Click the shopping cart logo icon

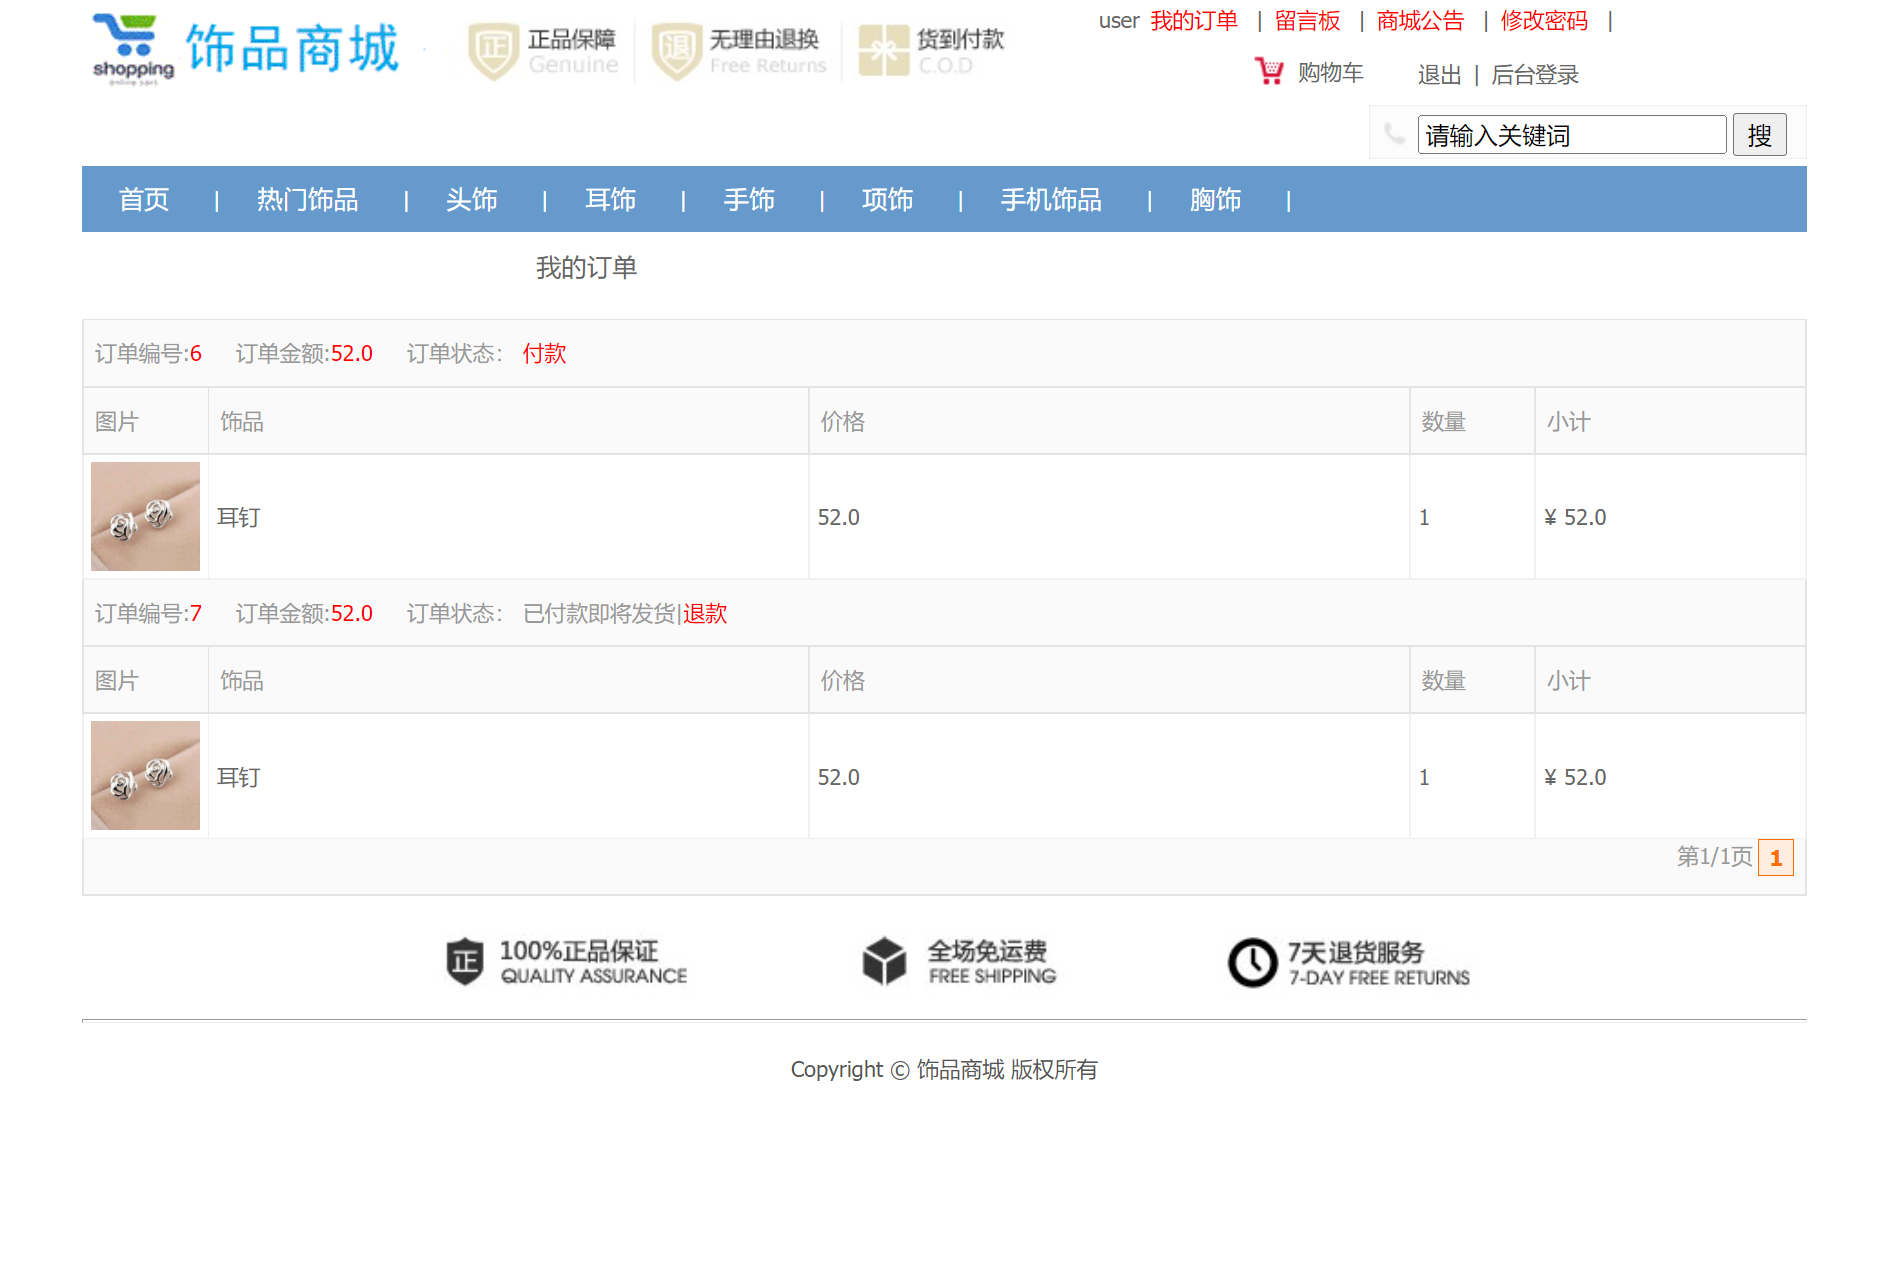[133, 49]
